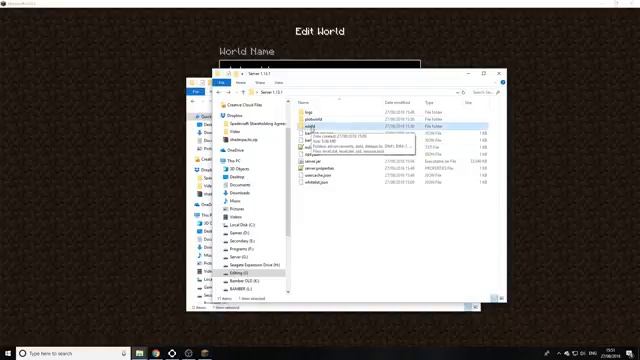Open Seagate Expansion Drive (H:)

[255, 265]
